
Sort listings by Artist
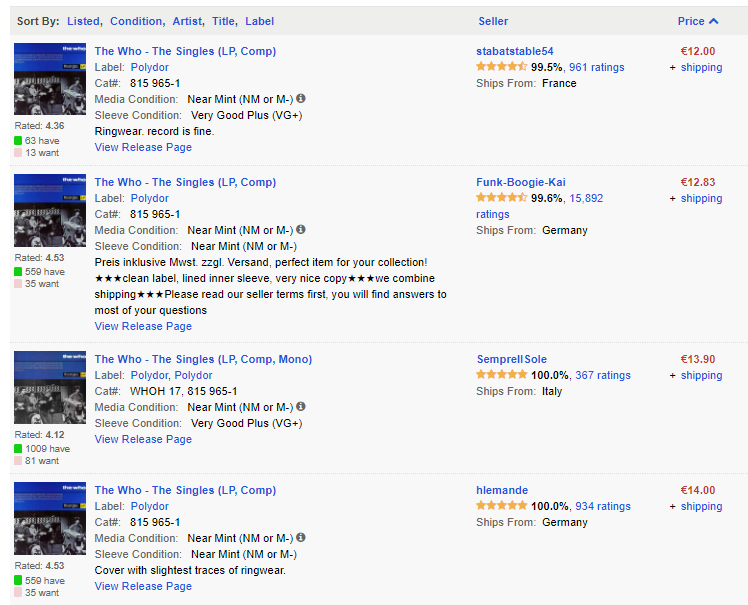click(187, 21)
